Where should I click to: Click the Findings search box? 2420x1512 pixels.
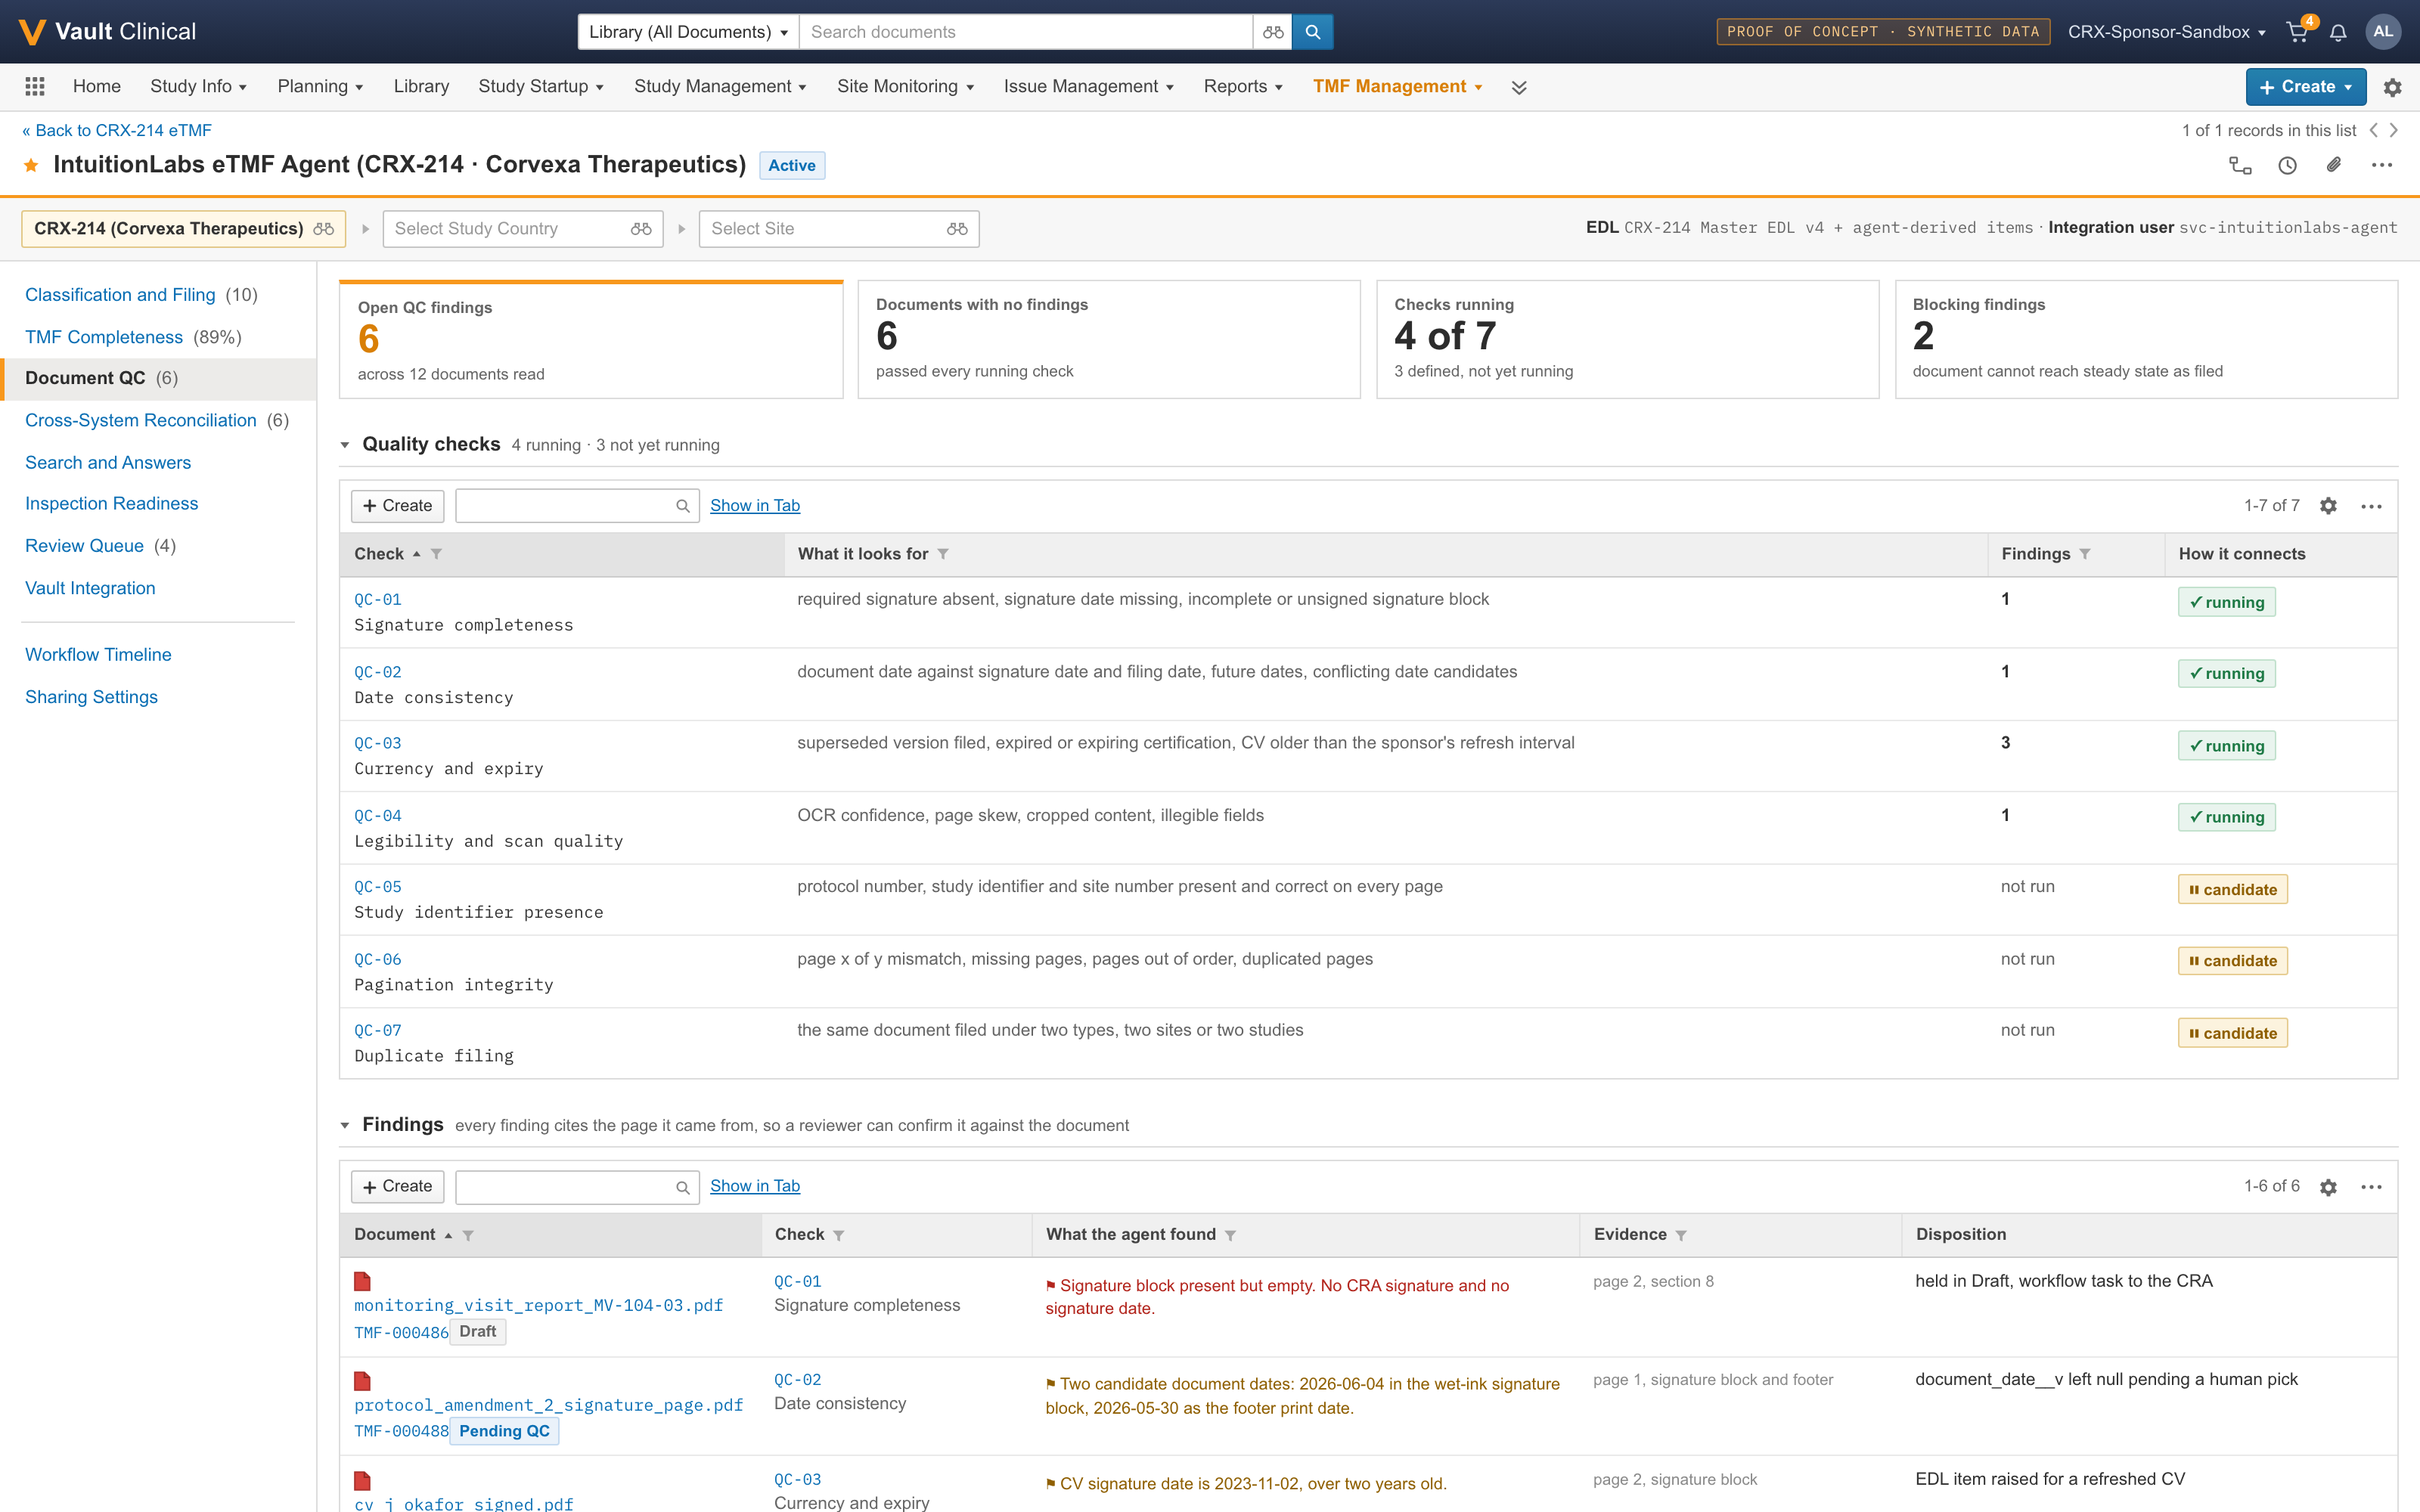pyautogui.click(x=577, y=1187)
